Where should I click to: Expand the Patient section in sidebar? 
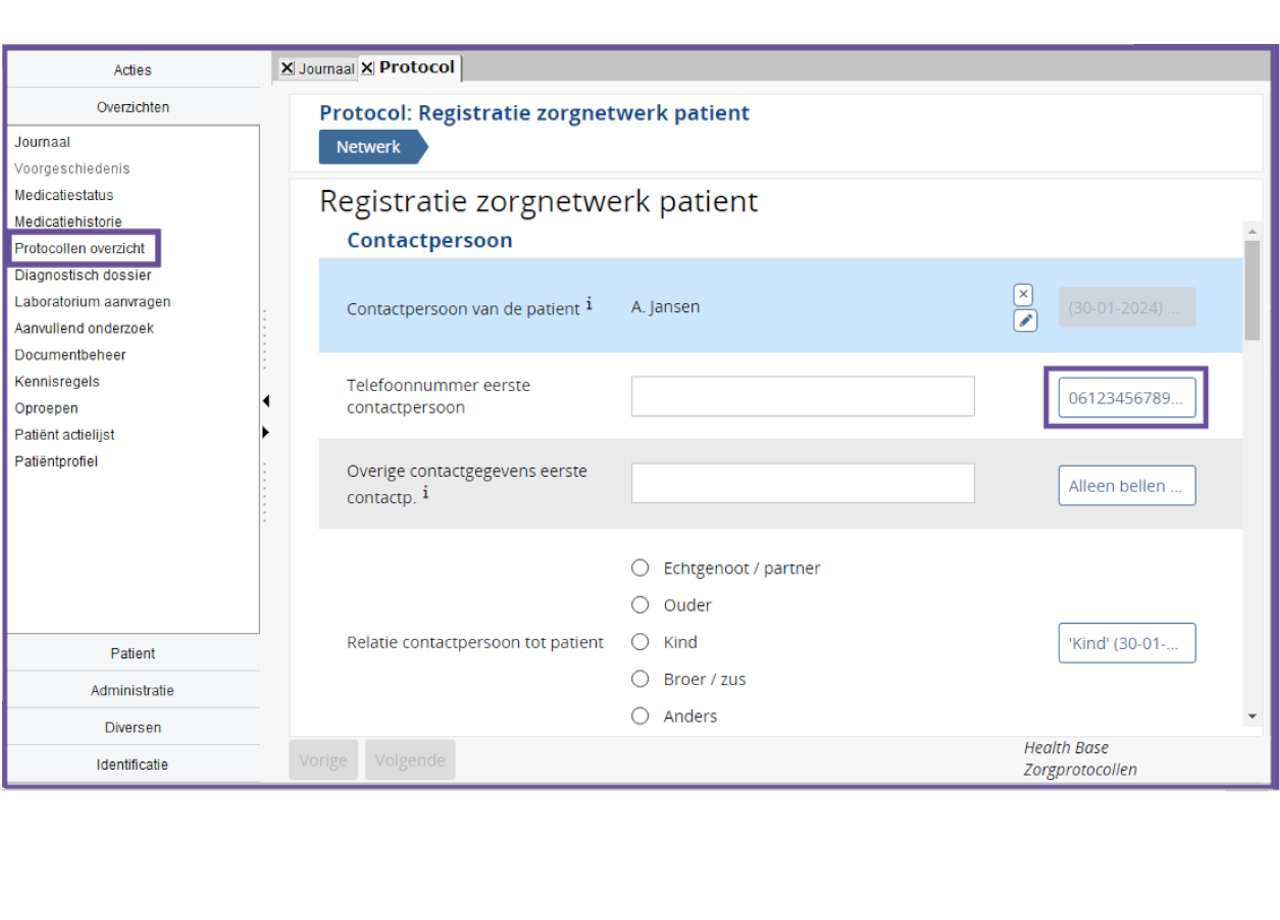[133, 653]
